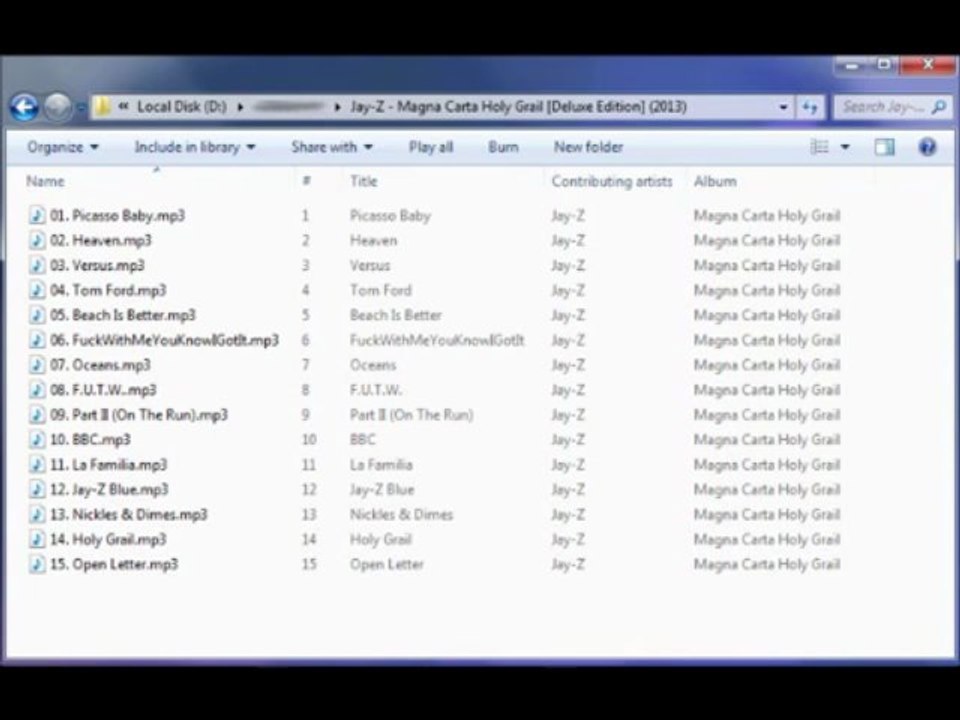Click music icon of 15. Open Letter.mp3
The height and width of the screenshot is (720, 960).
point(37,564)
